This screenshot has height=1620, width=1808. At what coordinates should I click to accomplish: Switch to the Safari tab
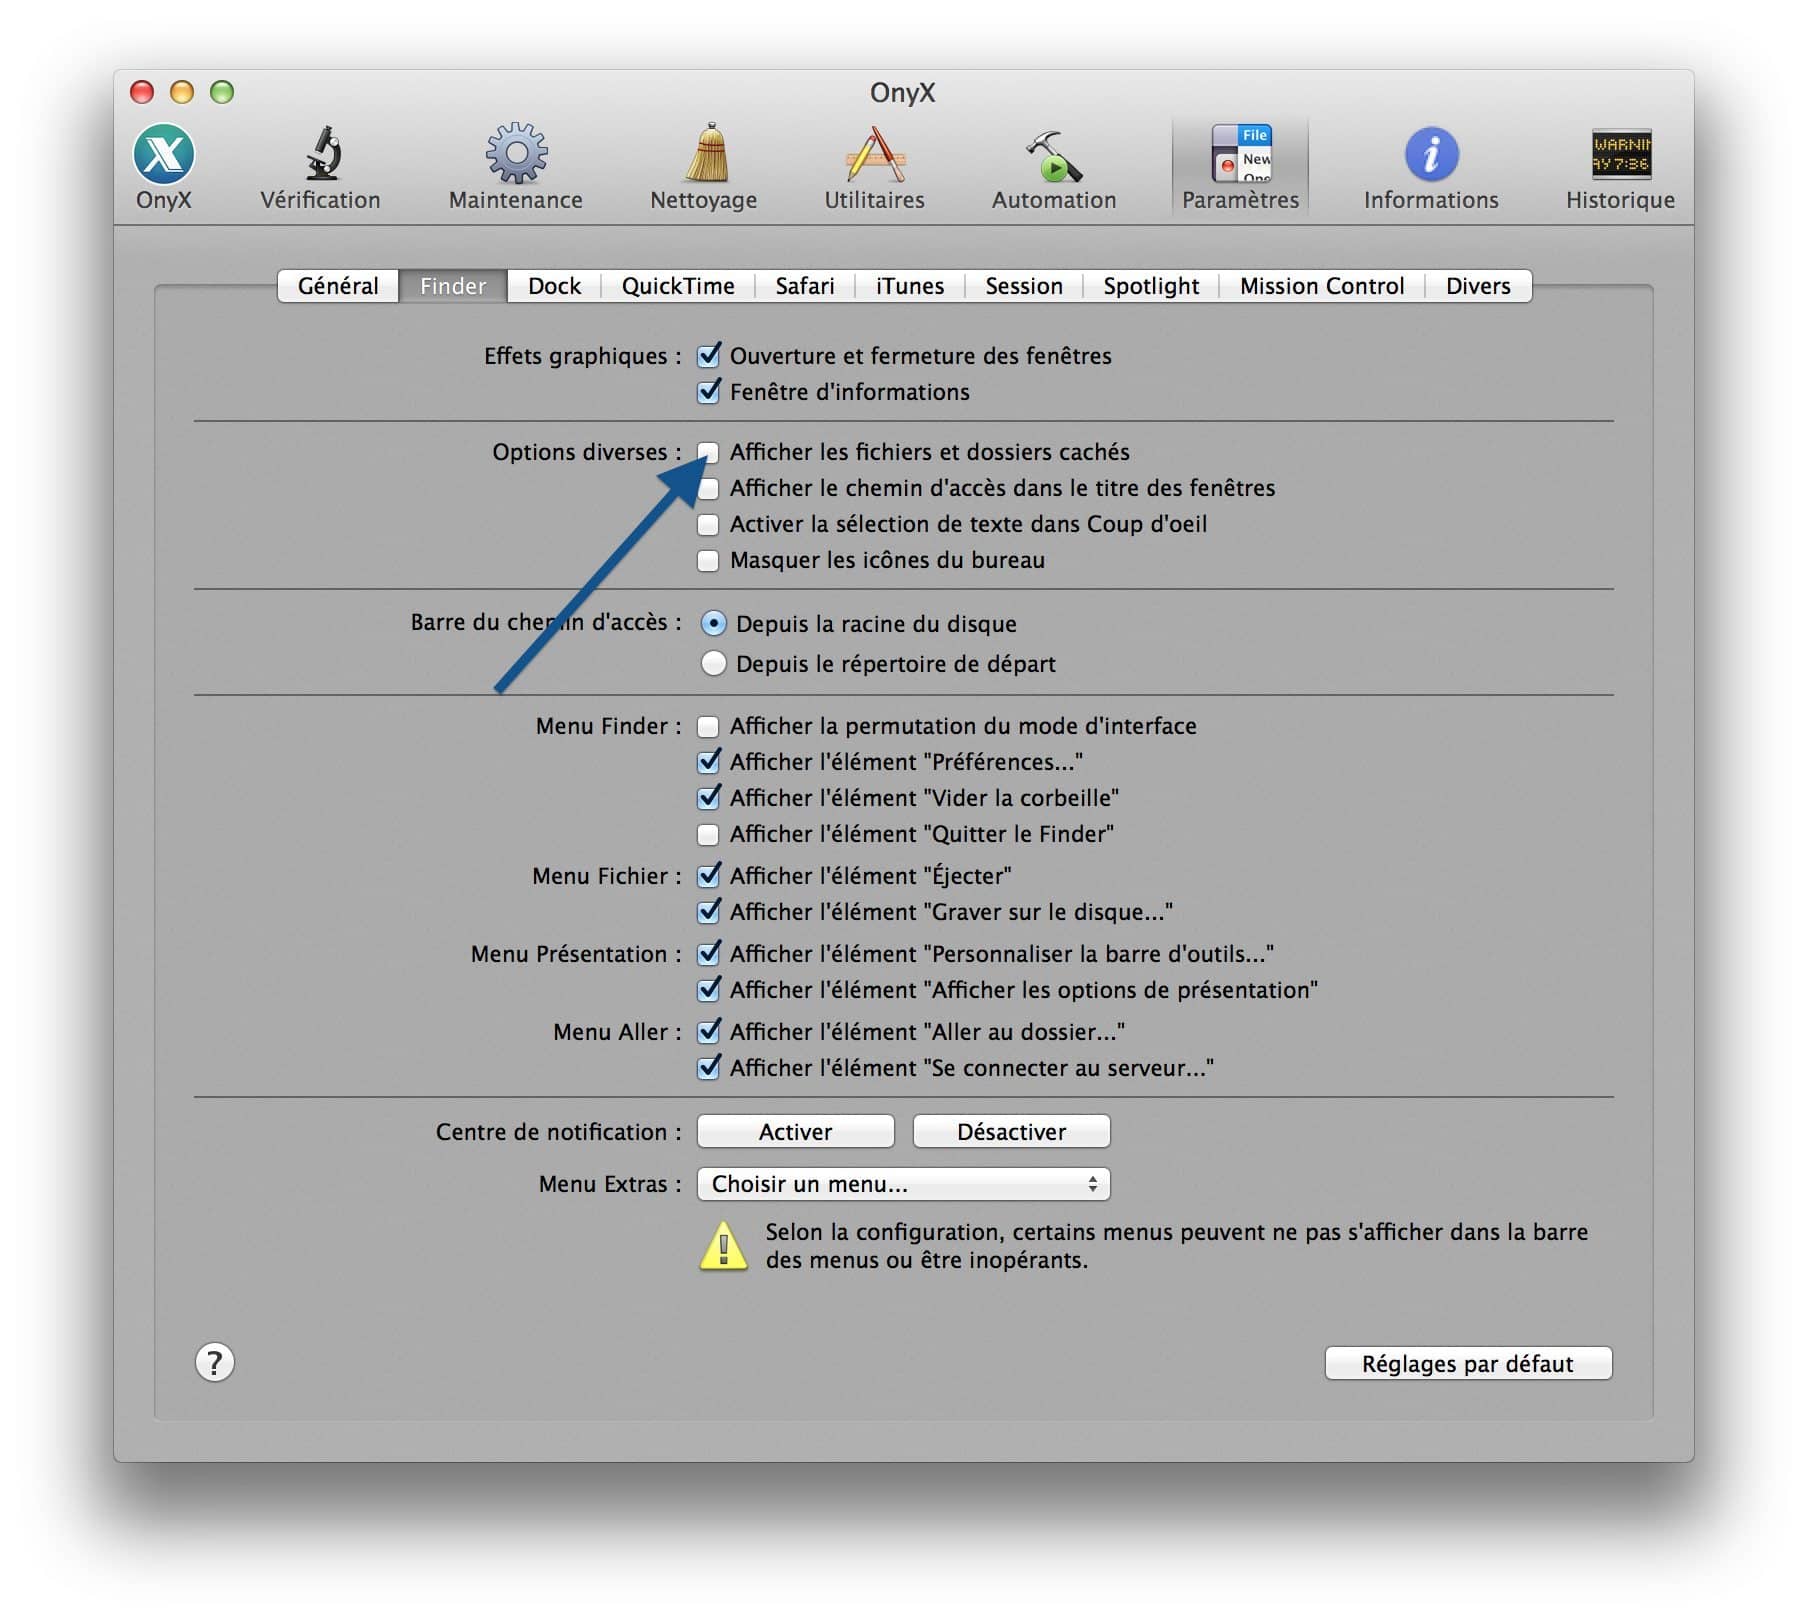pos(805,286)
